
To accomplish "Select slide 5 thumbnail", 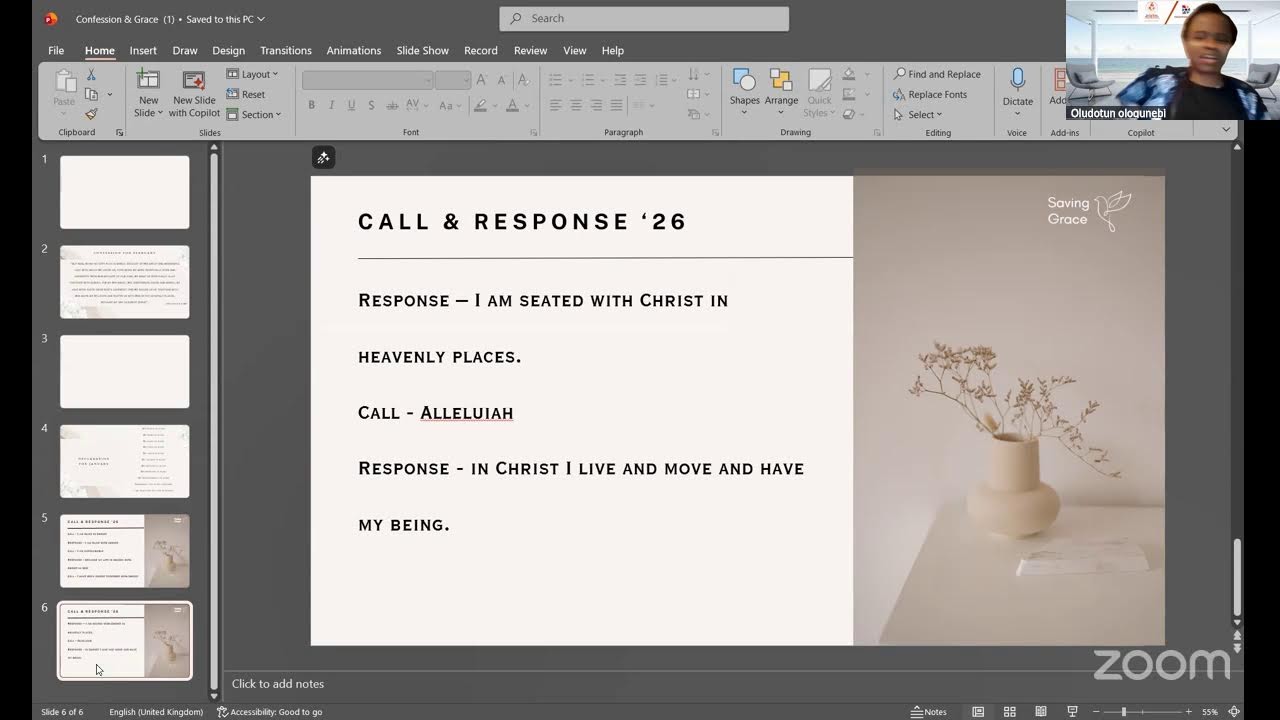I will tap(125, 551).
